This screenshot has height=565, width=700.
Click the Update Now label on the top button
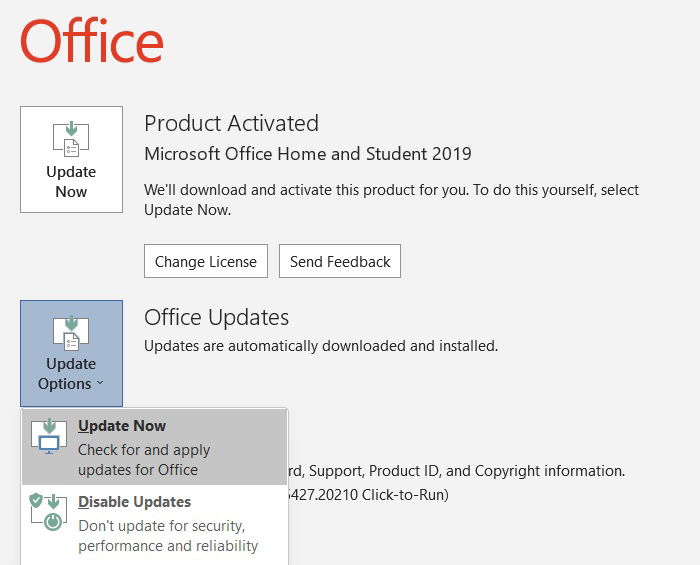(x=71, y=182)
